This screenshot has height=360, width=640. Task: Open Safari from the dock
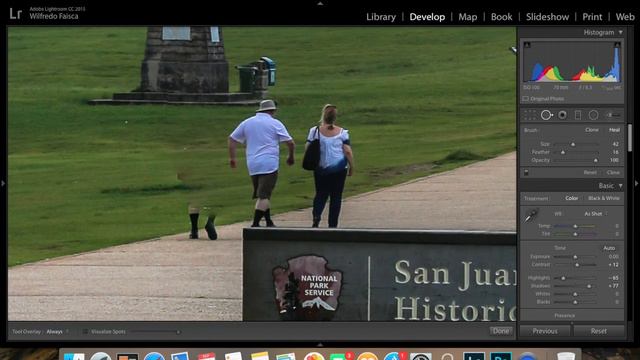[x=154, y=356]
